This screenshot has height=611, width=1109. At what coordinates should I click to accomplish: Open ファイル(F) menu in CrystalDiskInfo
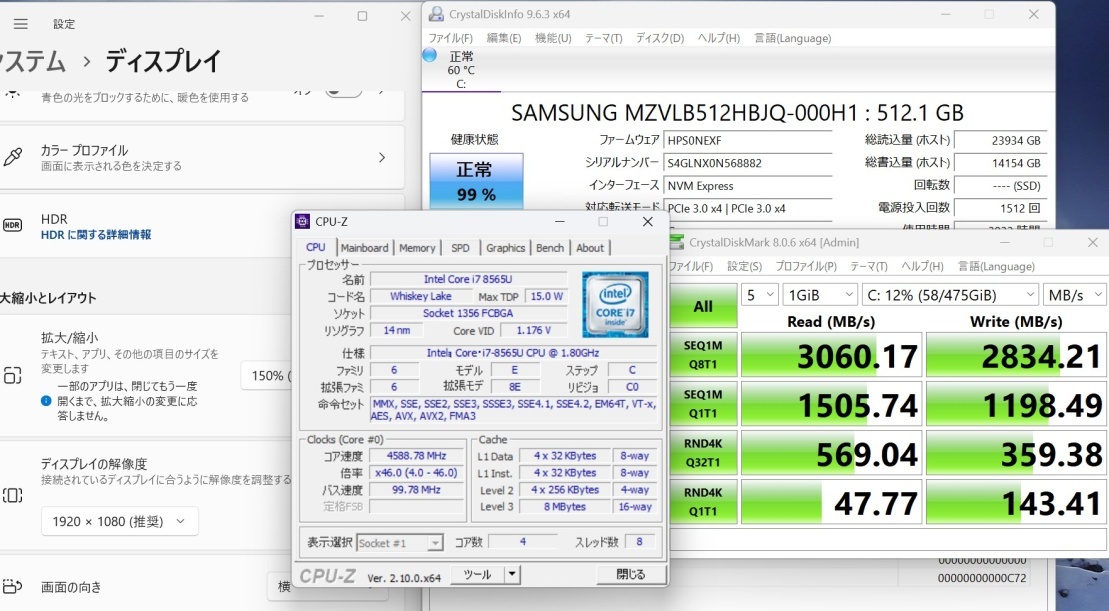click(451, 38)
